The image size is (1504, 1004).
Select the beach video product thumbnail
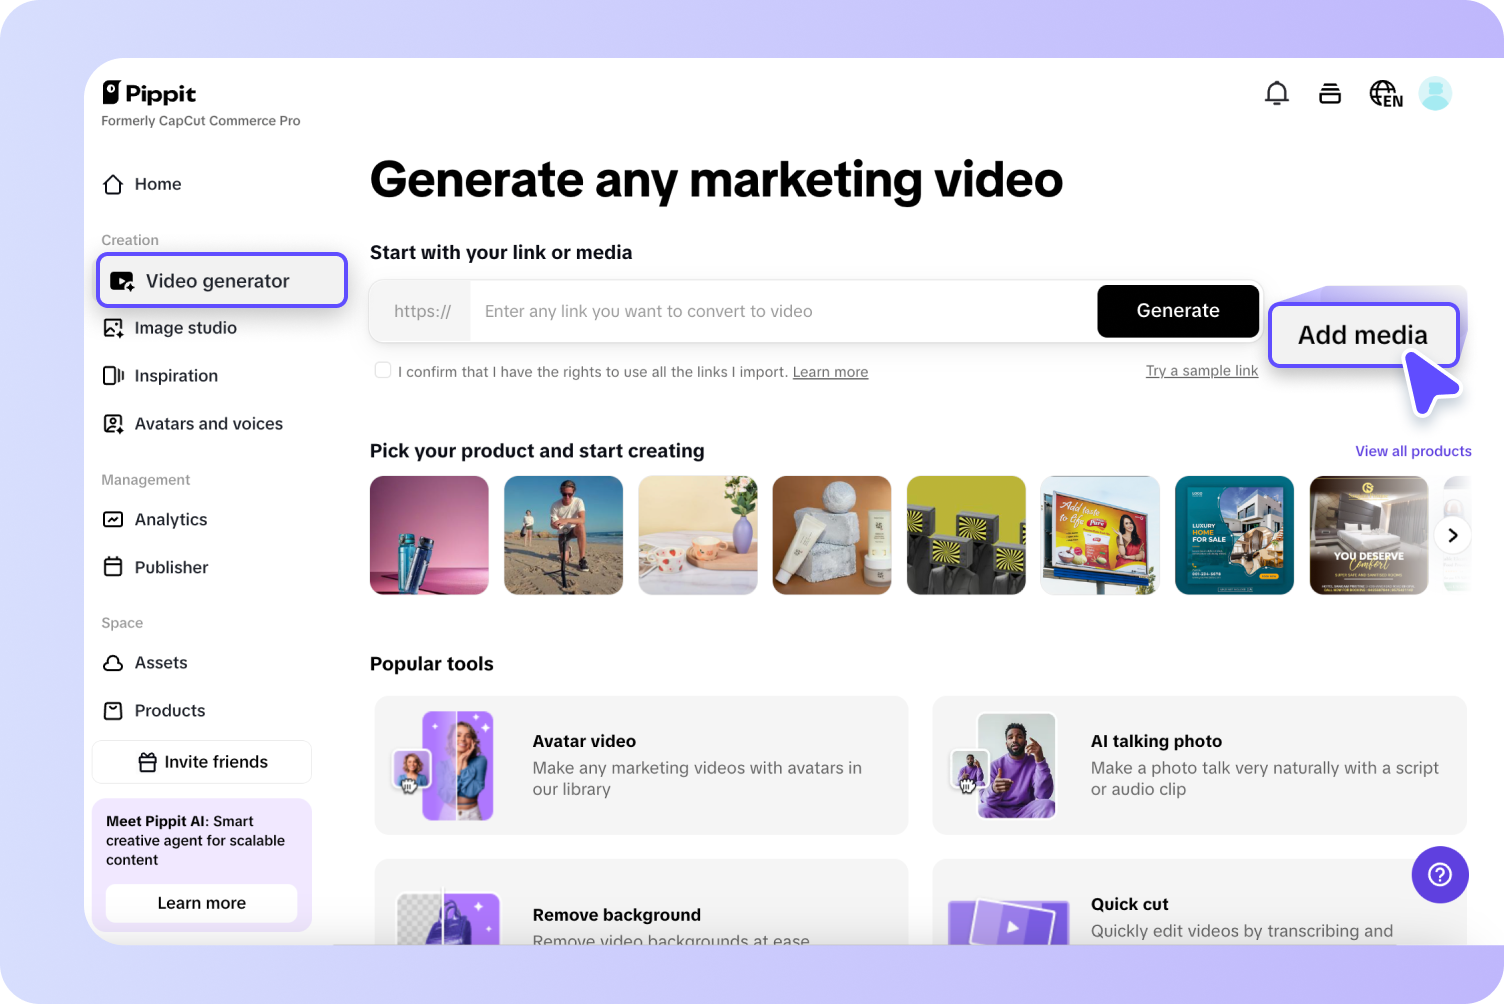pos(563,535)
